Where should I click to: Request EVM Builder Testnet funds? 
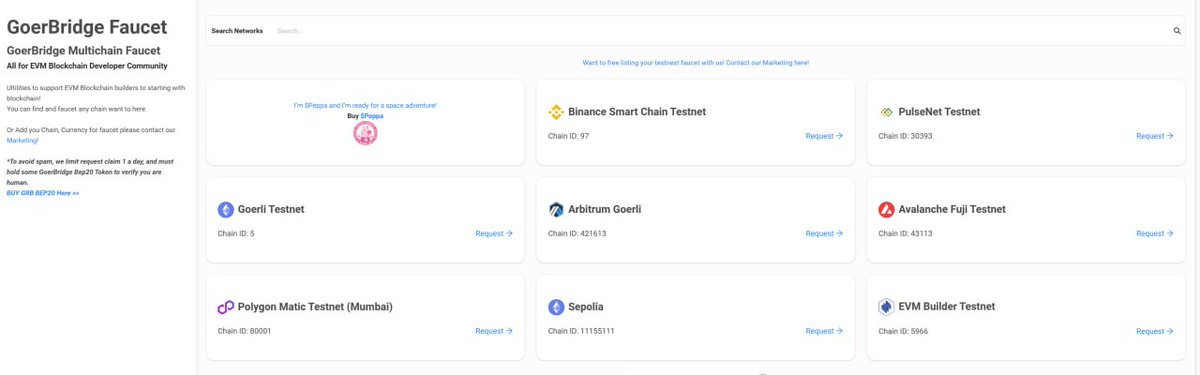point(1154,331)
